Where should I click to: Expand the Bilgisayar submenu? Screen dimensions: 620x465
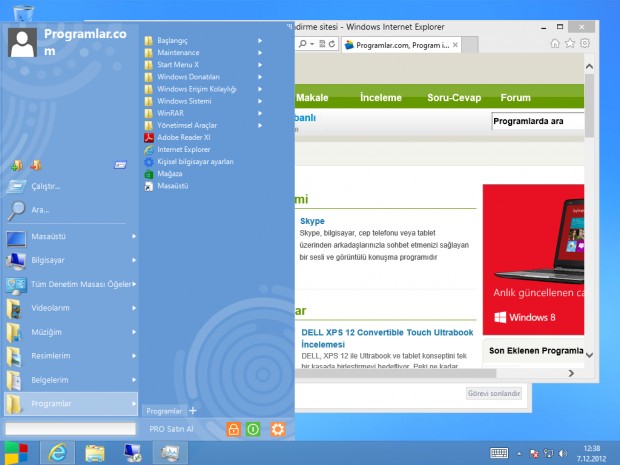[x=70, y=260]
